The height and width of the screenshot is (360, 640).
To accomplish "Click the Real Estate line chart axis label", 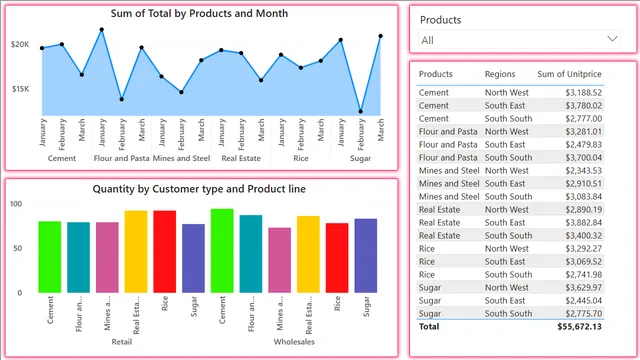I will click(241, 158).
